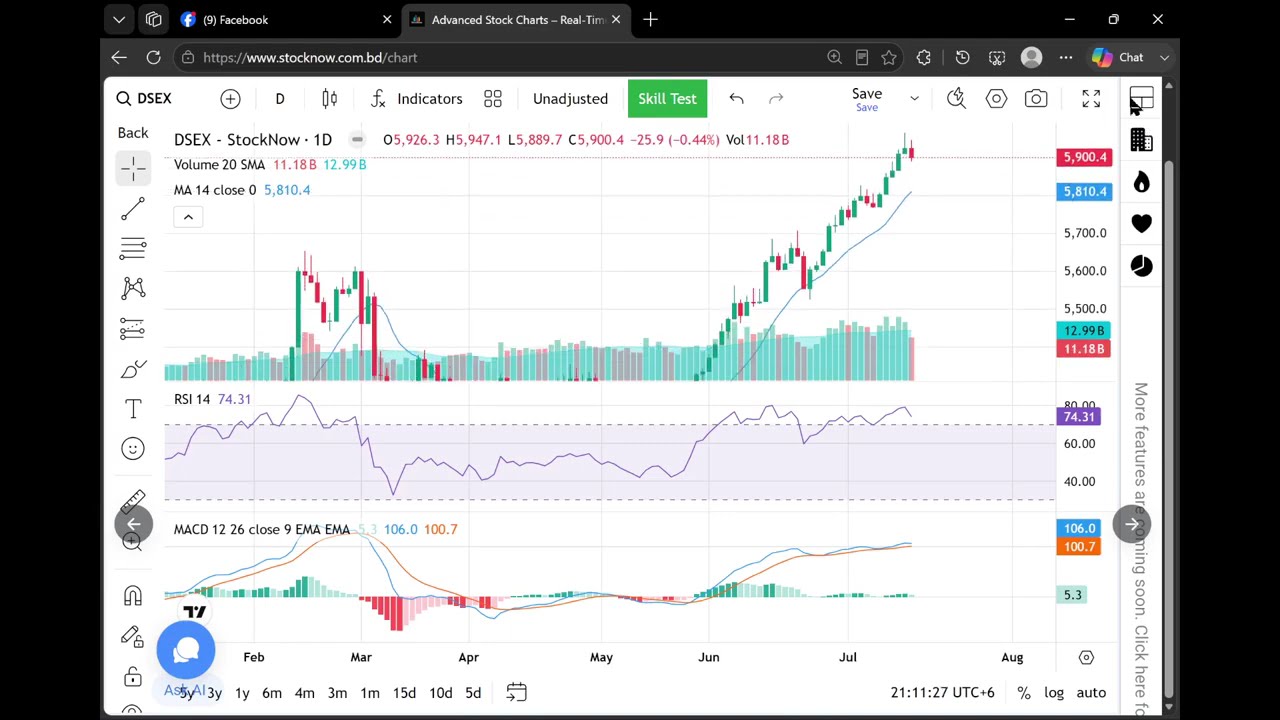Toggle auto scale on price axis

pyautogui.click(x=1091, y=692)
